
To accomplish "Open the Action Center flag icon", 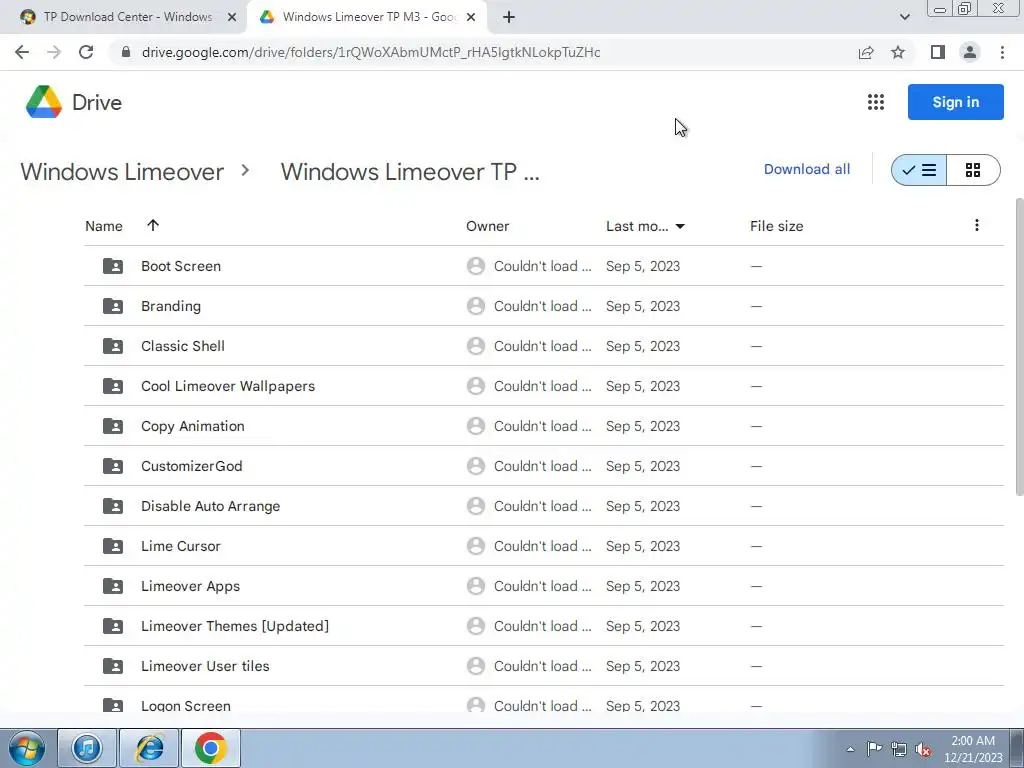I will click(x=874, y=749).
